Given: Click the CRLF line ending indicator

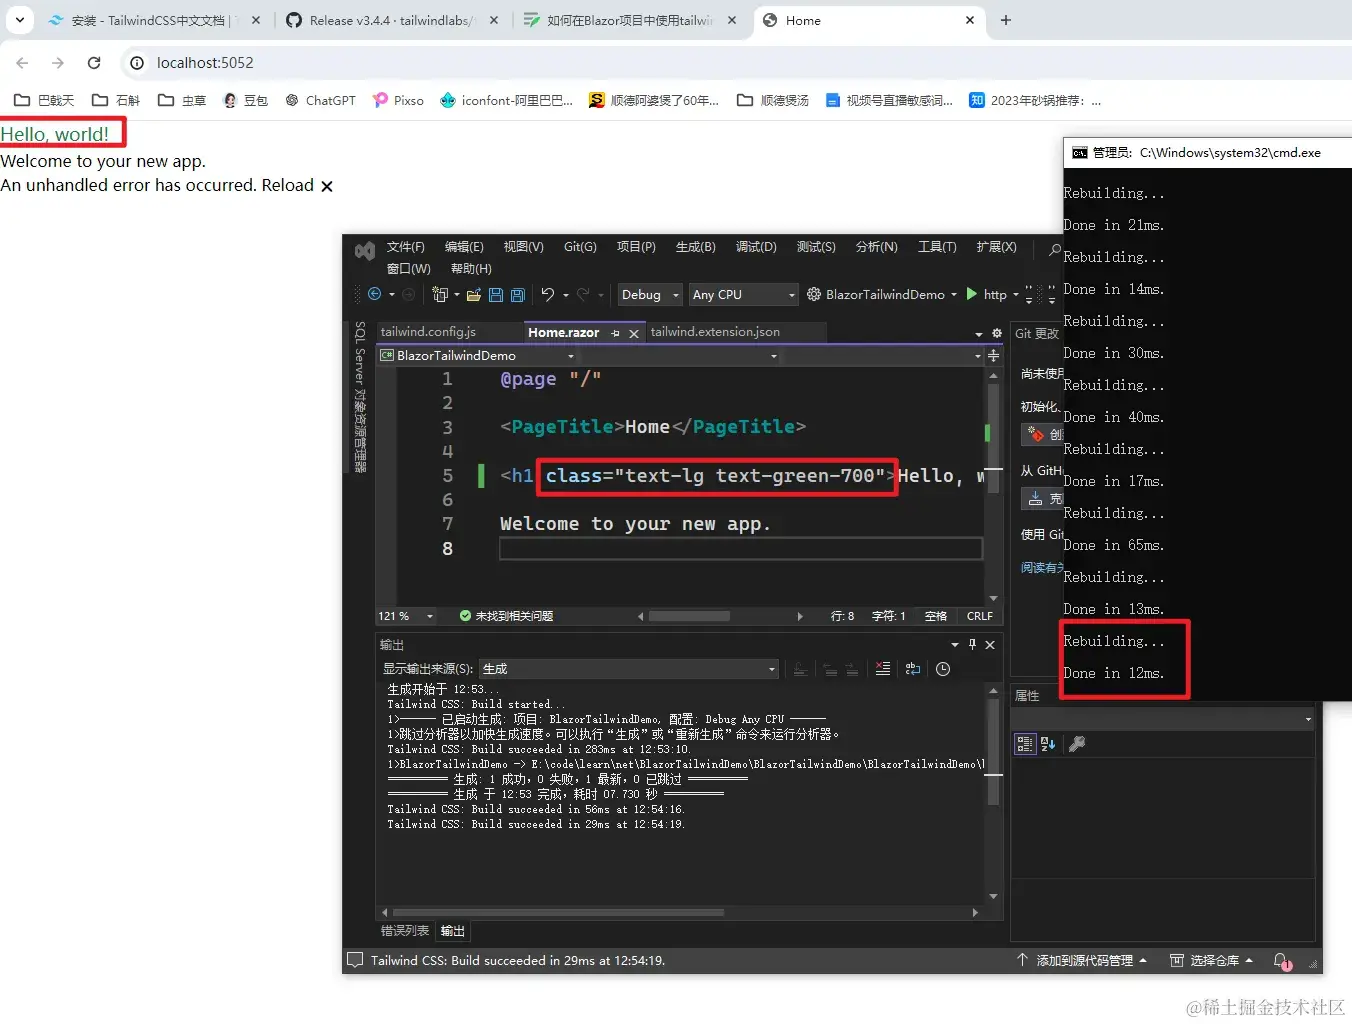Looking at the screenshot, I should [x=980, y=616].
